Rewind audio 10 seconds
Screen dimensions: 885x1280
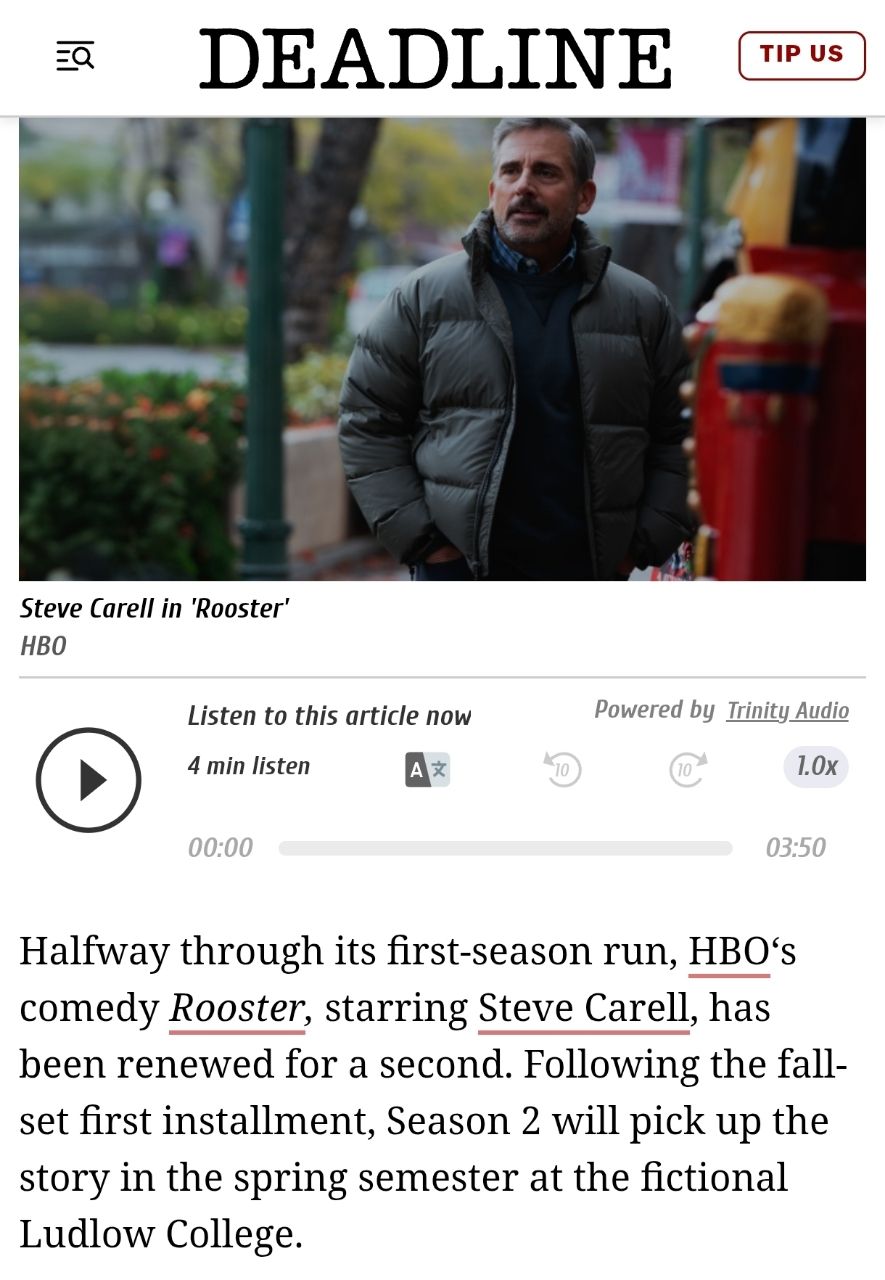(x=562, y=768)
